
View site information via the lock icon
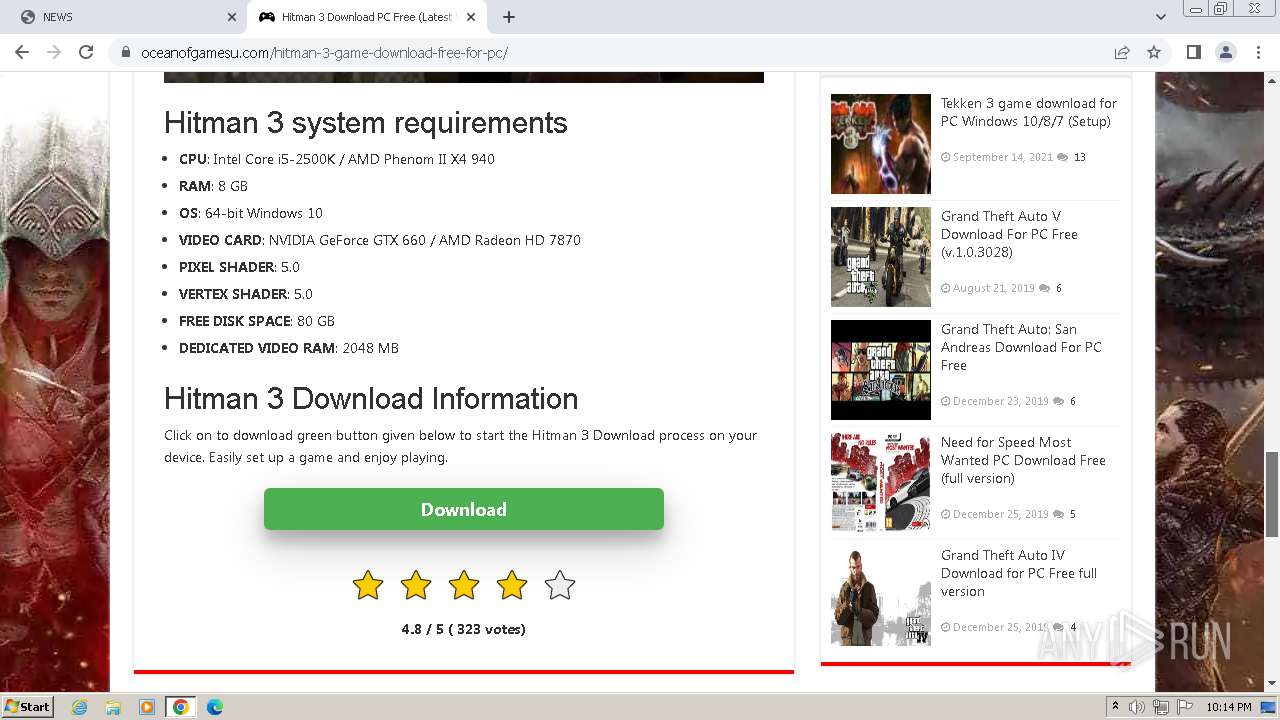coord(126,52)
